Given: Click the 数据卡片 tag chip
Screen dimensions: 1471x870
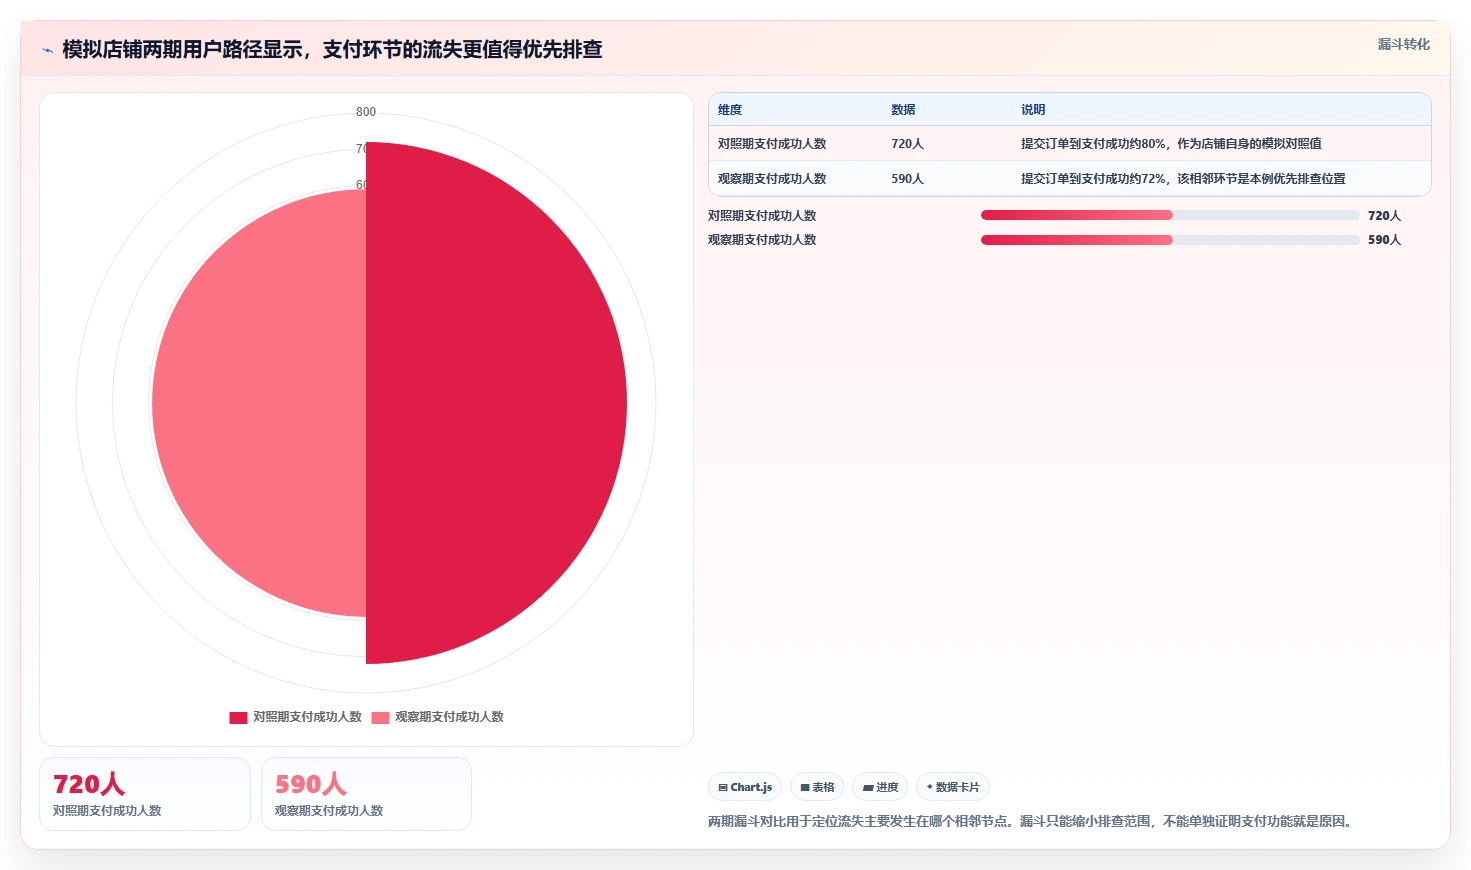Looking at the screenshot, I should tap(953, 787).
